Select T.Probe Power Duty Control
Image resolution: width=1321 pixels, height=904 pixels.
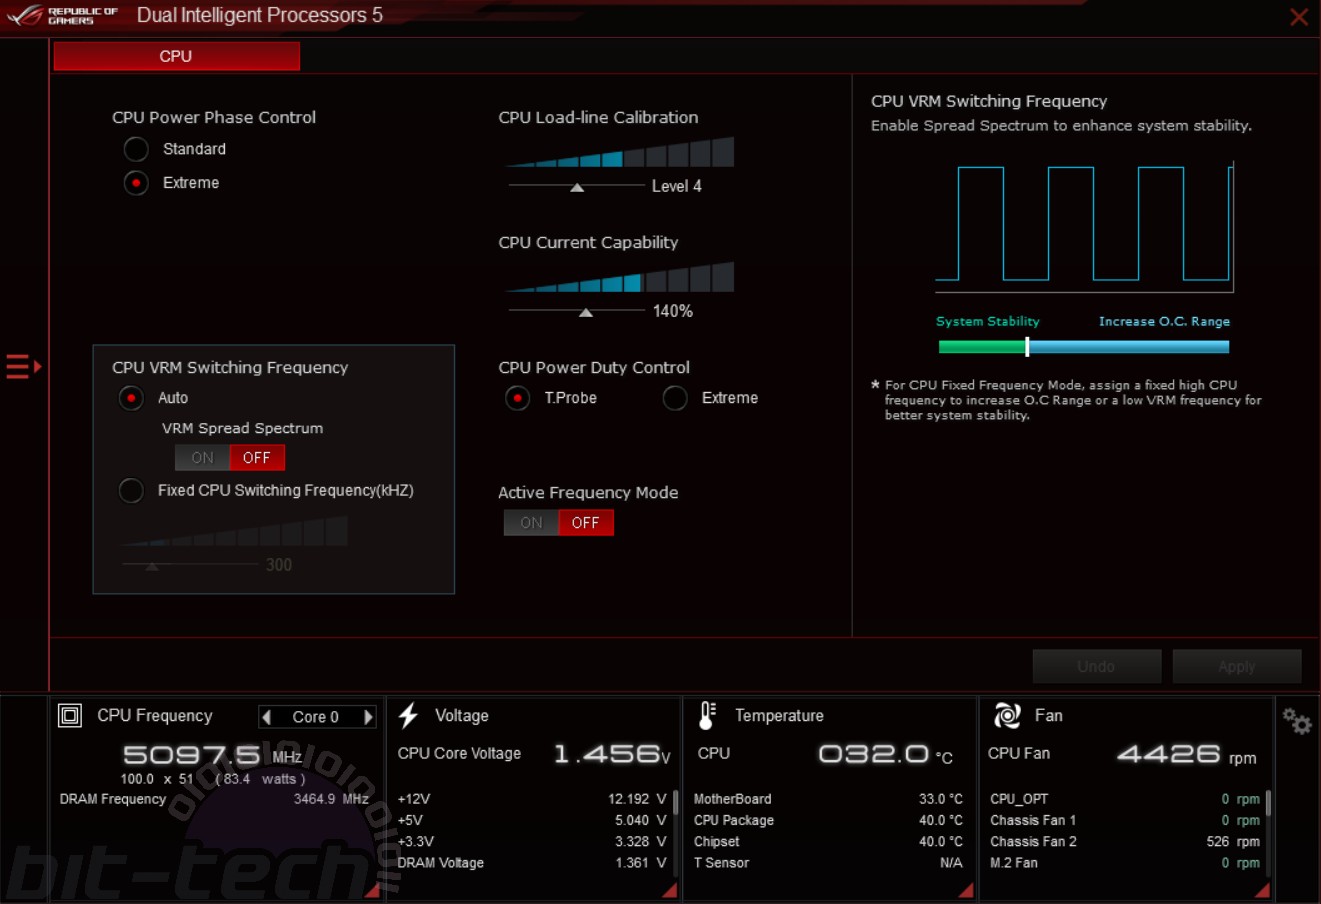click(x=517, y=398)
